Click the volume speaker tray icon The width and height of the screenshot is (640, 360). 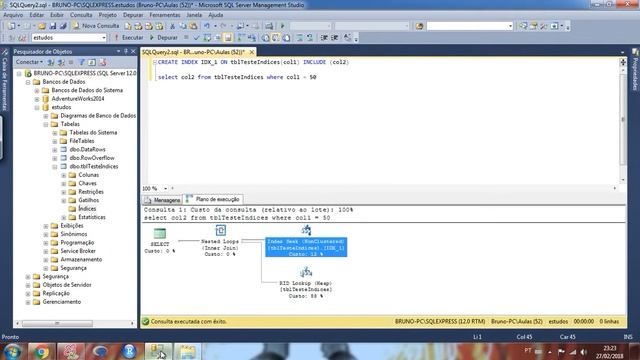click(x=583, y=352)
